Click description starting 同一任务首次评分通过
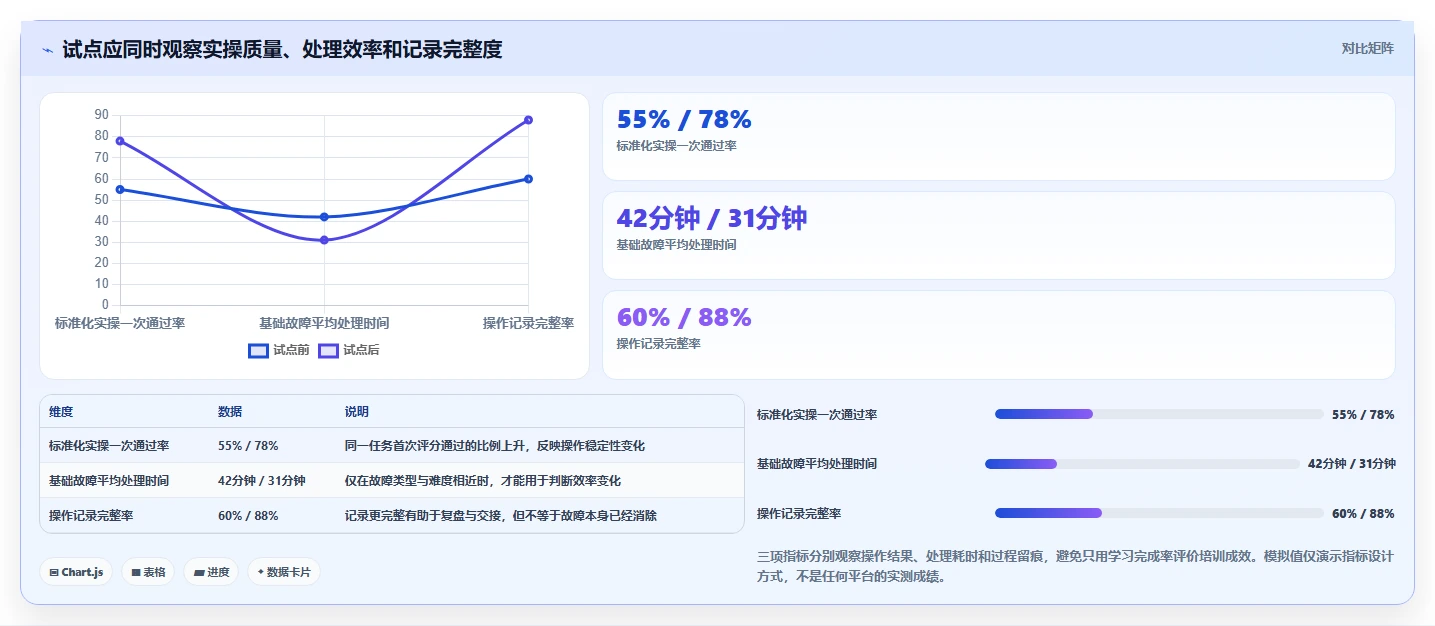 [495, 446]
